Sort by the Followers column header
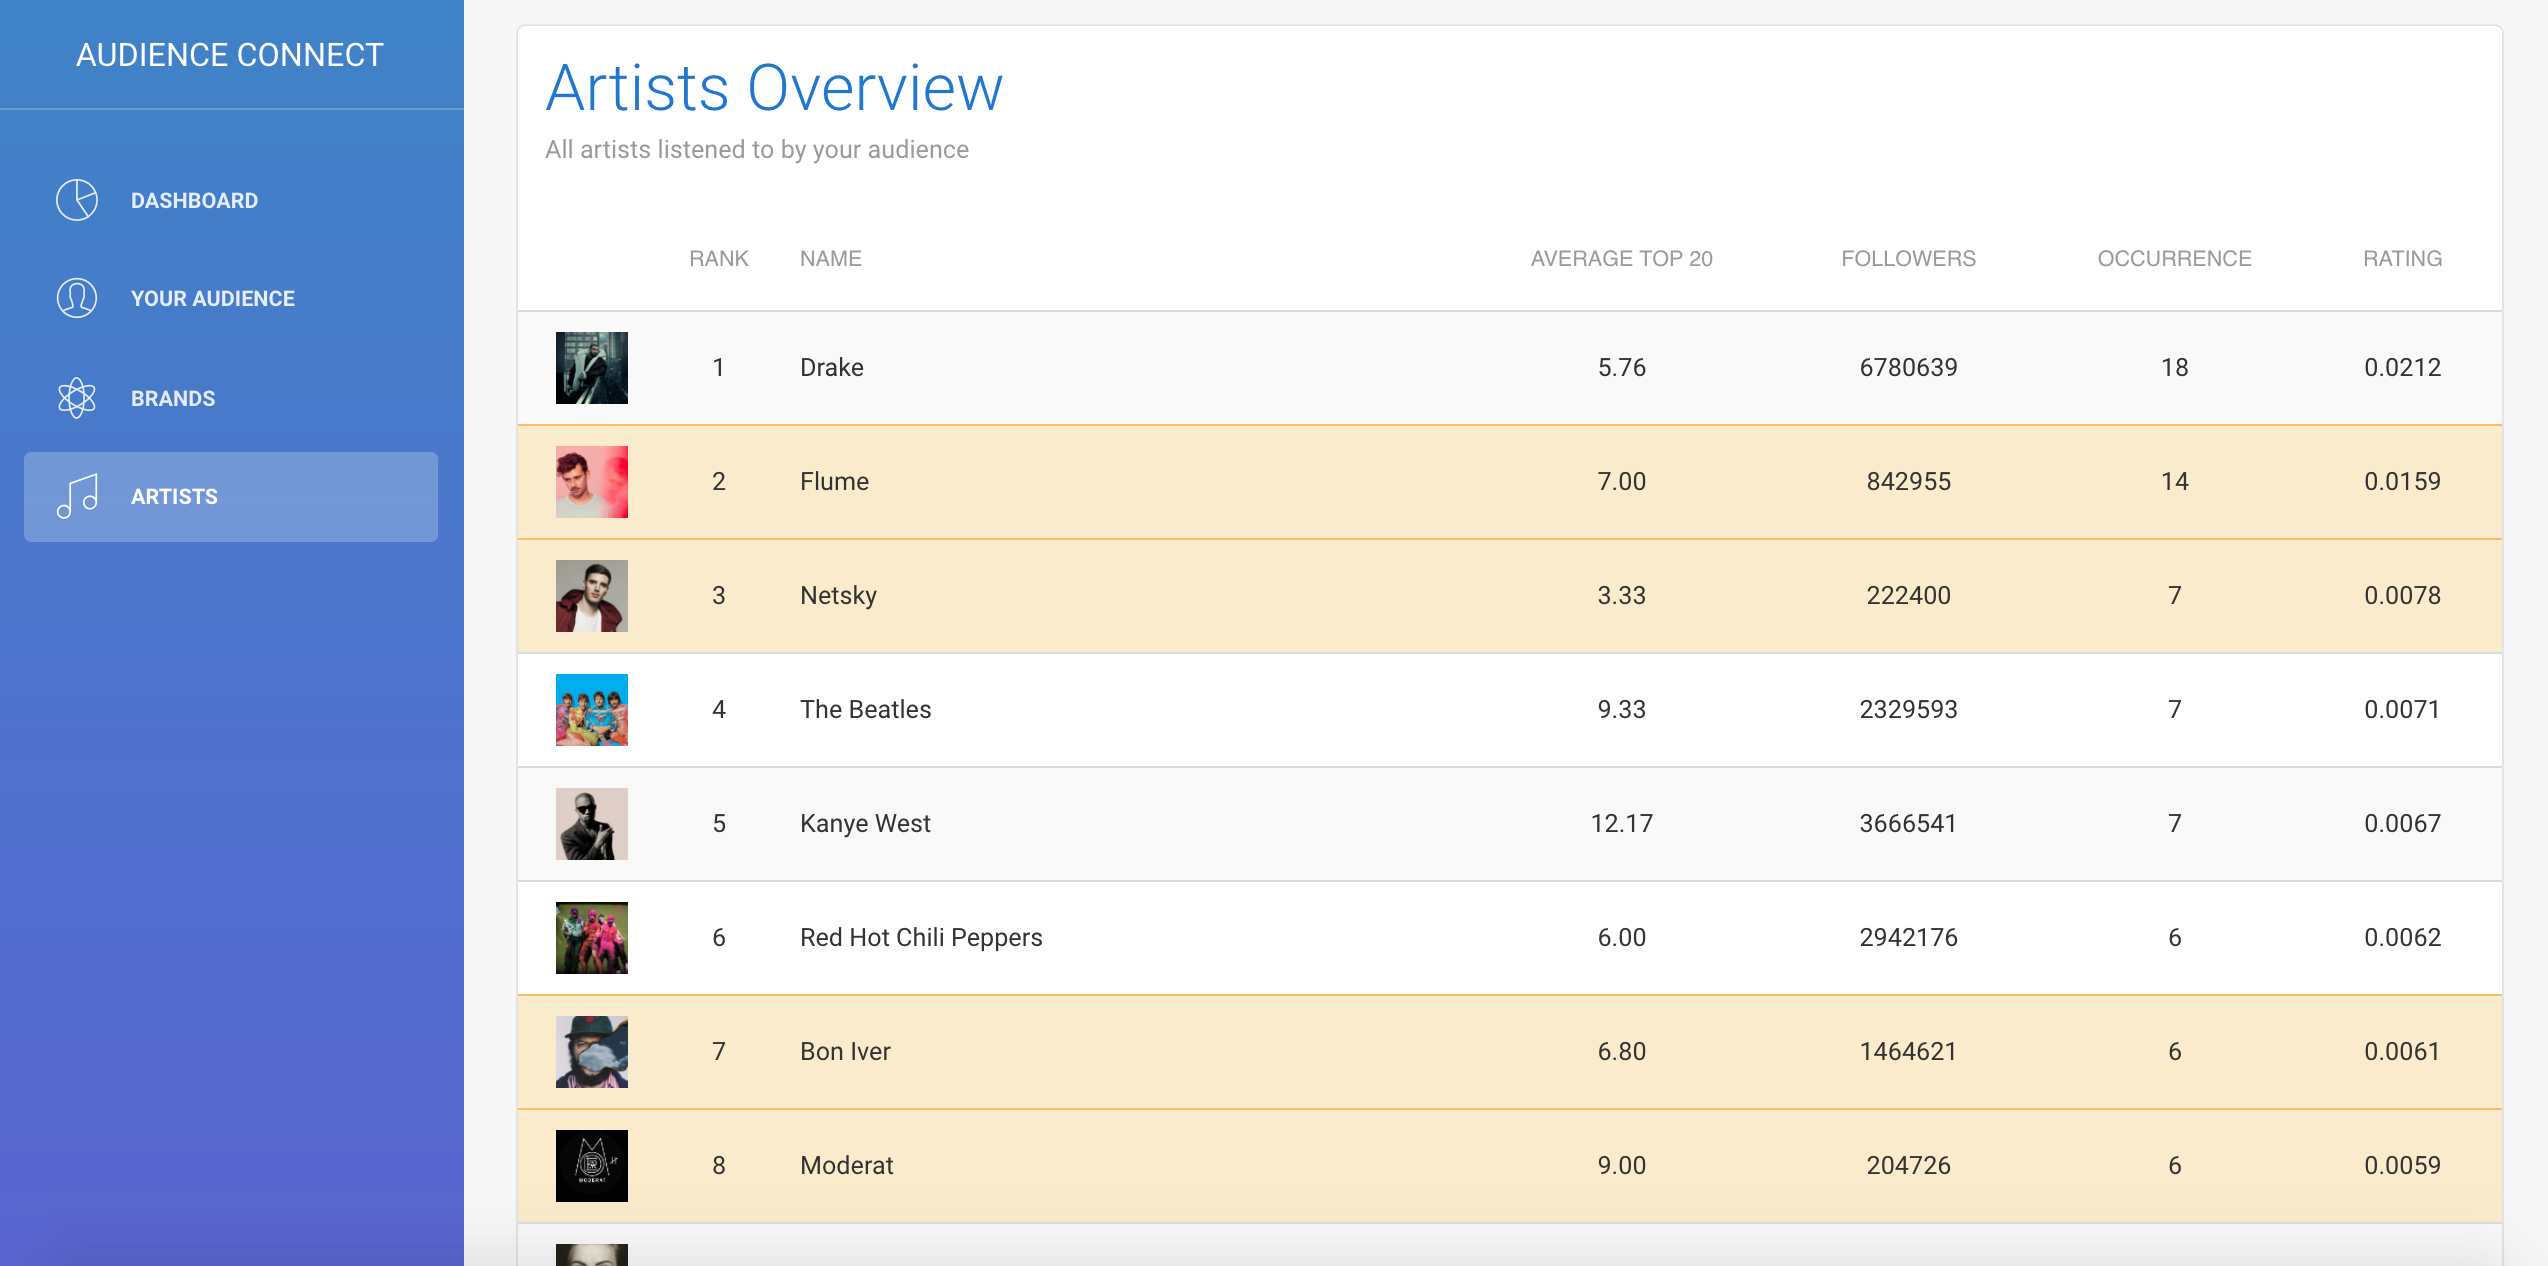The width and height of the screenshot is (2548, 1266). tap(1908, 259)
